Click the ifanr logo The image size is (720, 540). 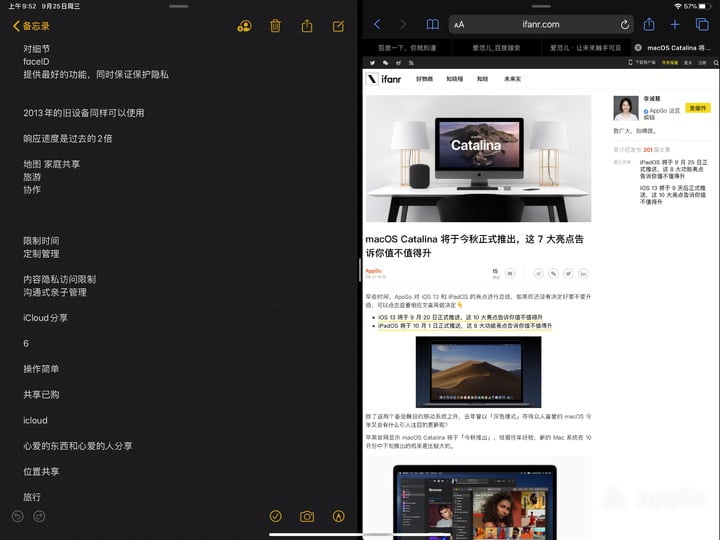coord(384,79)
